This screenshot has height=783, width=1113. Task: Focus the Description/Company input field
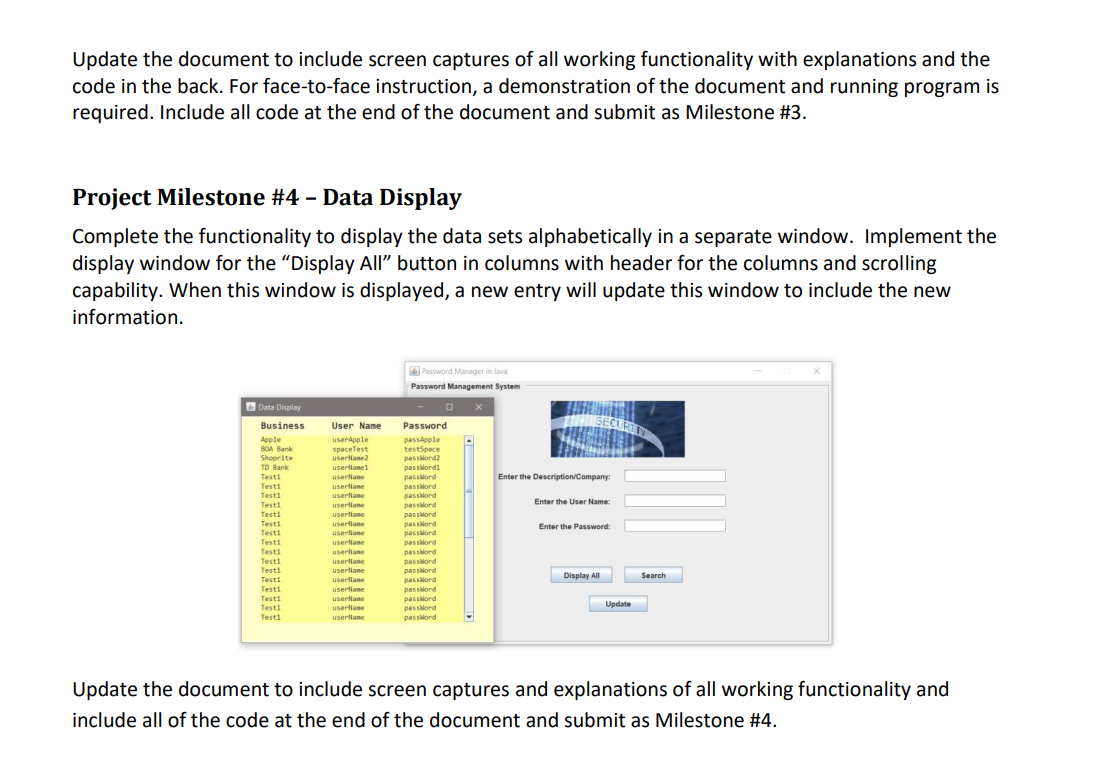pos(675,476)
